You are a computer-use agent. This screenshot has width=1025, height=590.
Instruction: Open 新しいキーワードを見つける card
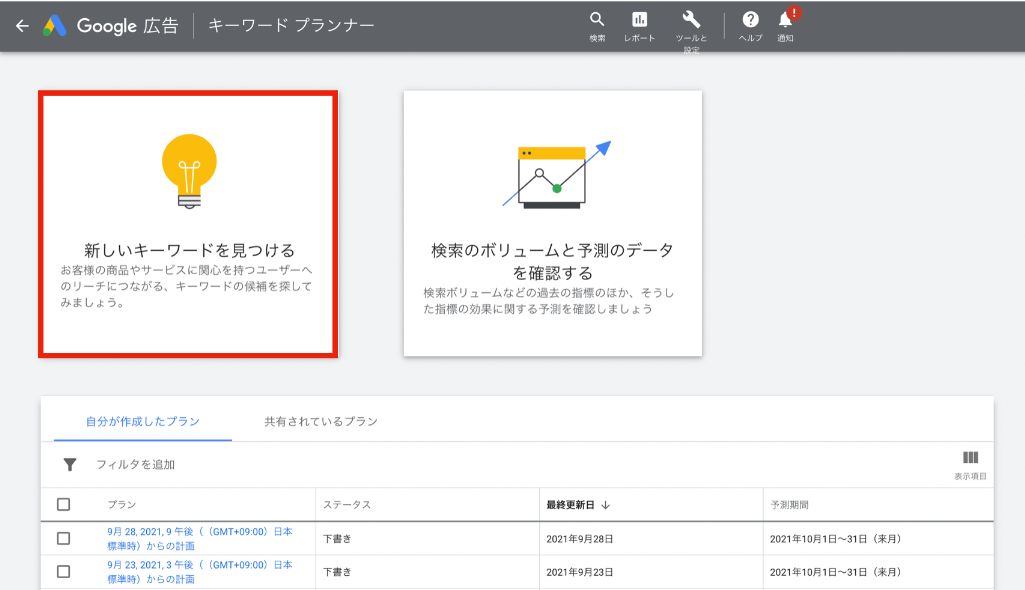coord(190,224)
